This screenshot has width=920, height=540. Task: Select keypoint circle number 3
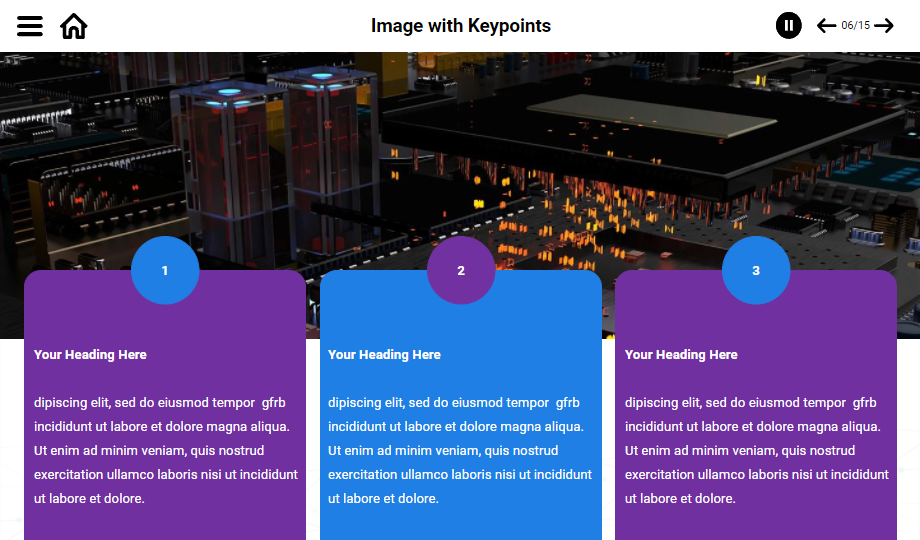756,270
